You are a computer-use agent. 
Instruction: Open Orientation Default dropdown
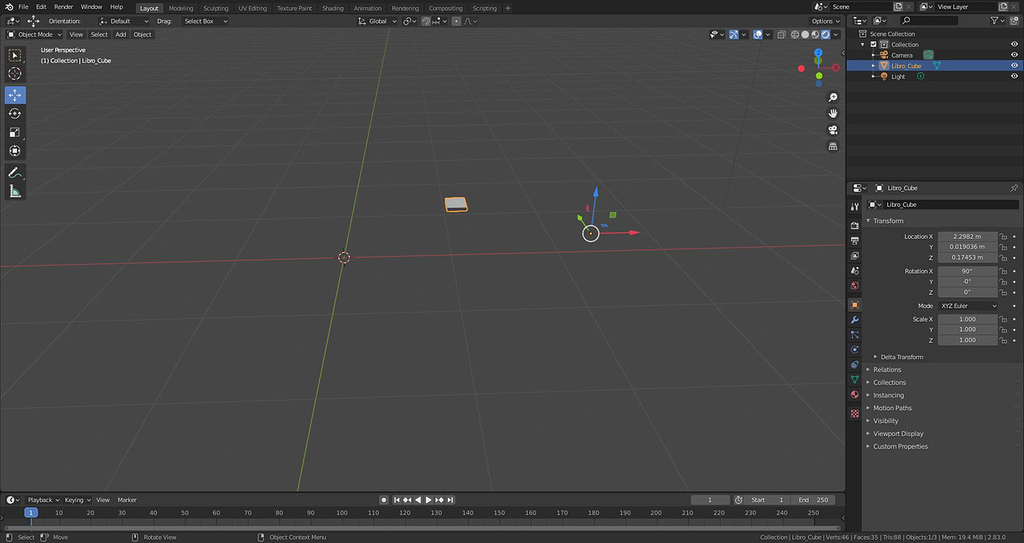pyautogui.click(x=123, y=21)
